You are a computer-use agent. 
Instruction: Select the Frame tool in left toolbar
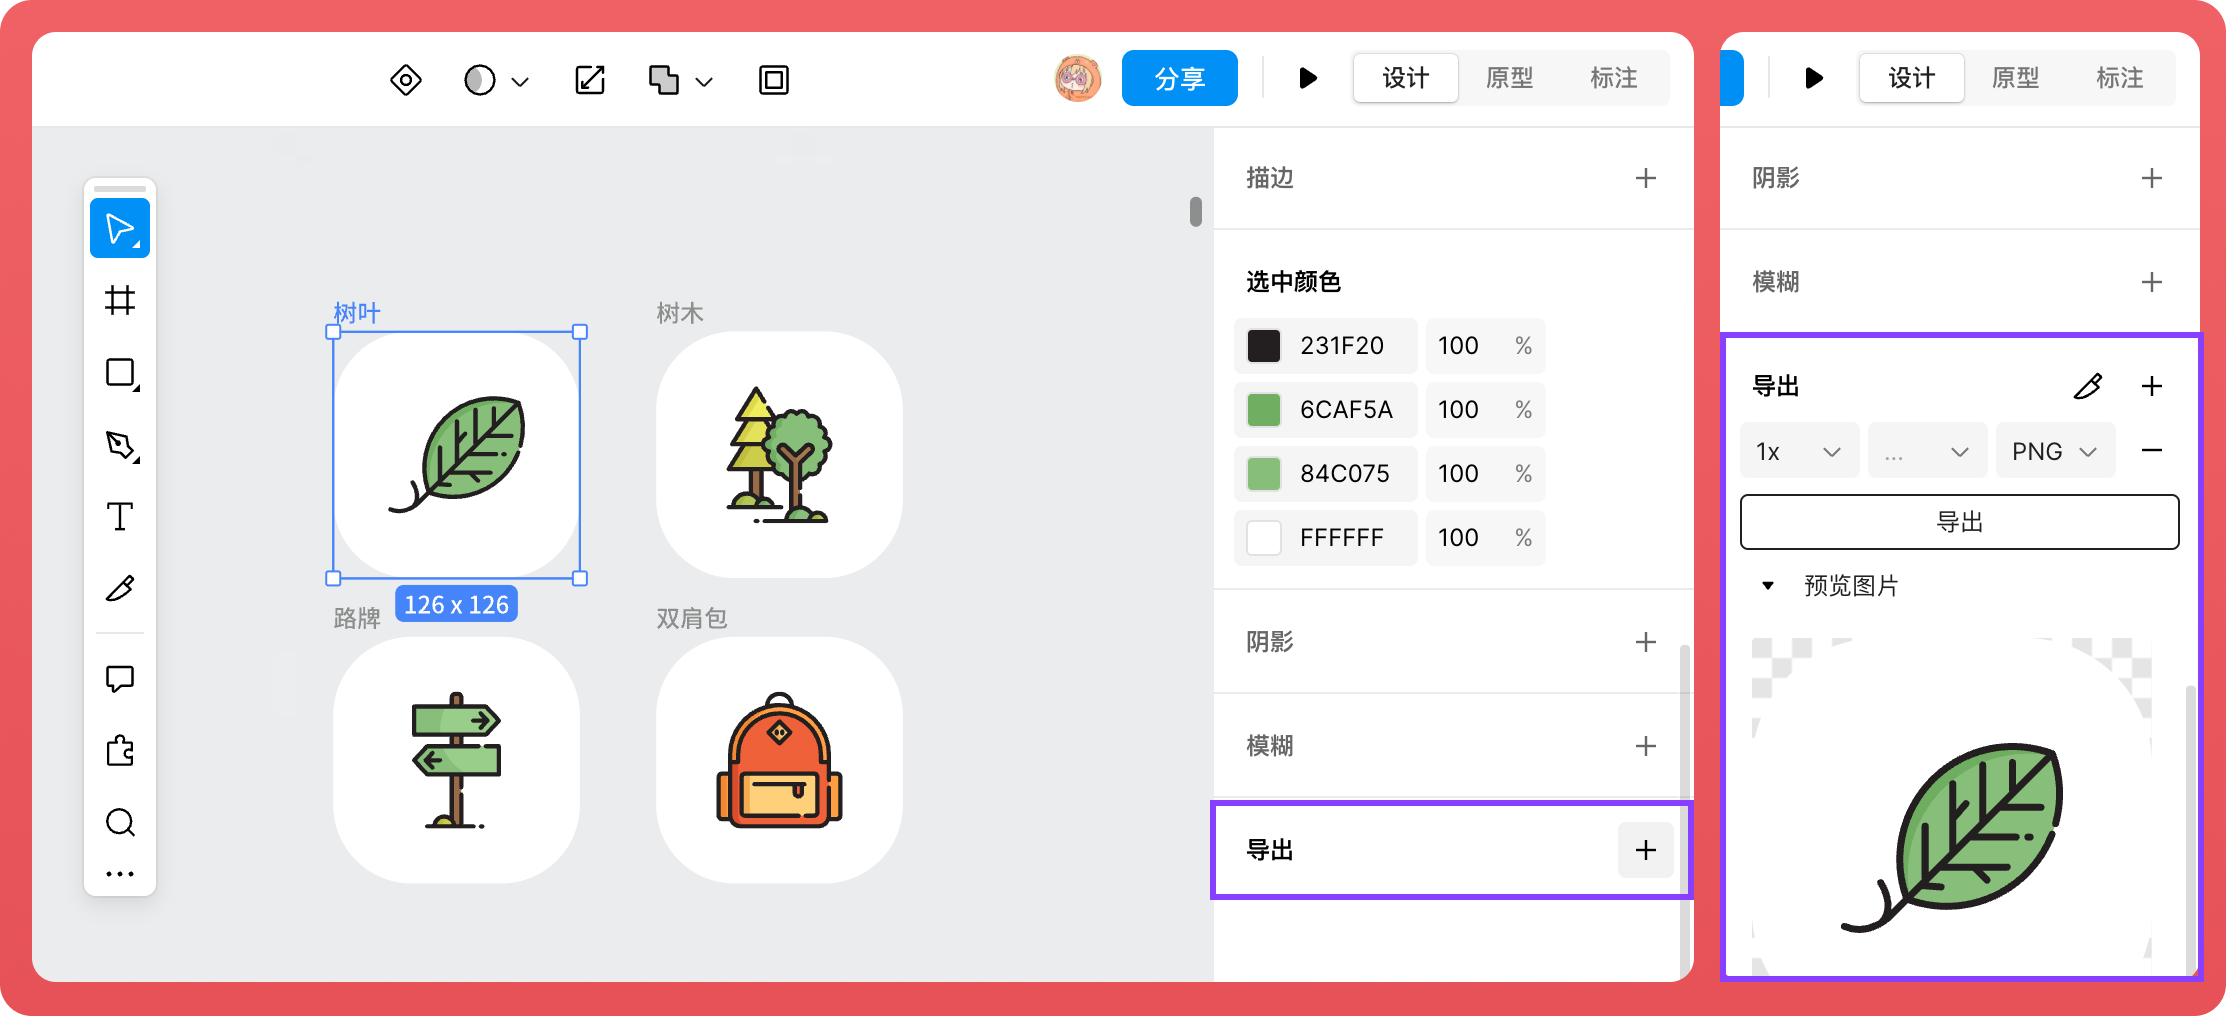(x=120, y=300)
